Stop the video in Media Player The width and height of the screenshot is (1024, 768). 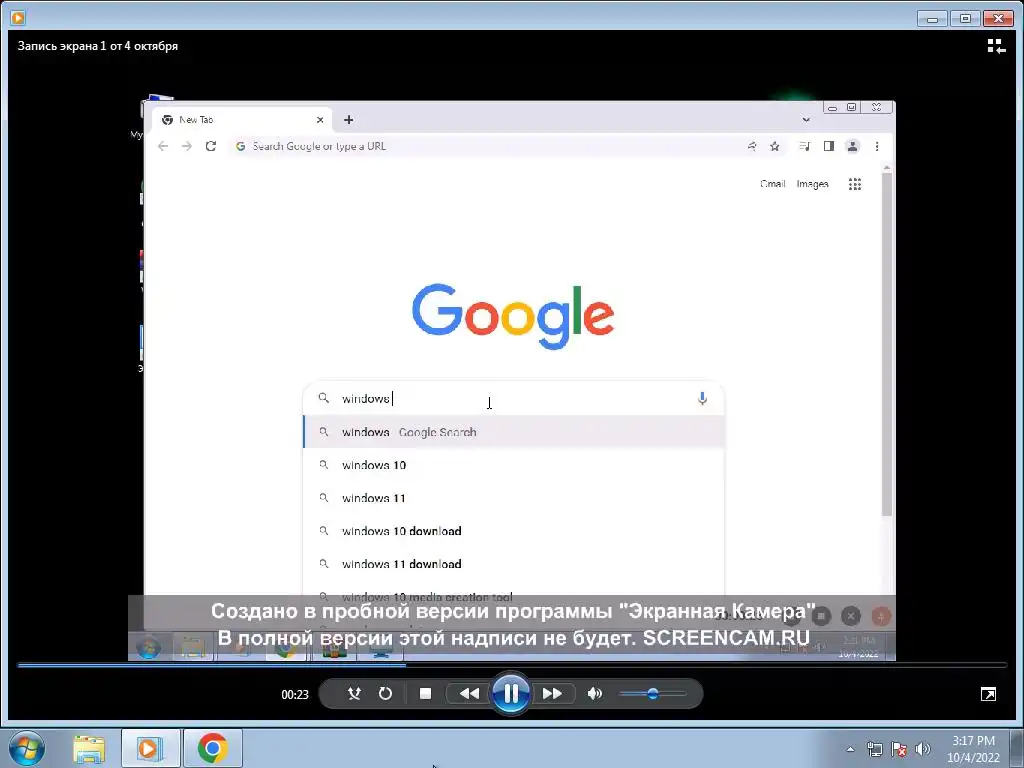point(425,694)
